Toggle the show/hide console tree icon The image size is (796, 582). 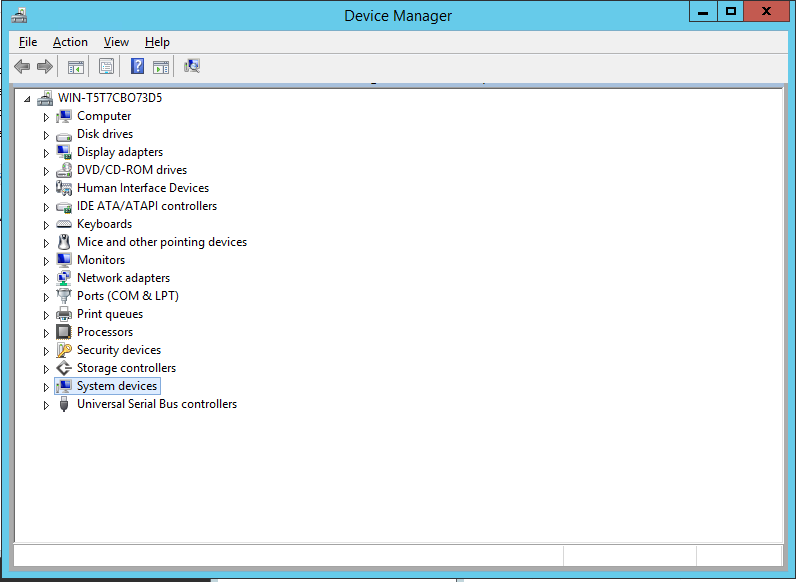pyautogui.click(x=76, y=67)
